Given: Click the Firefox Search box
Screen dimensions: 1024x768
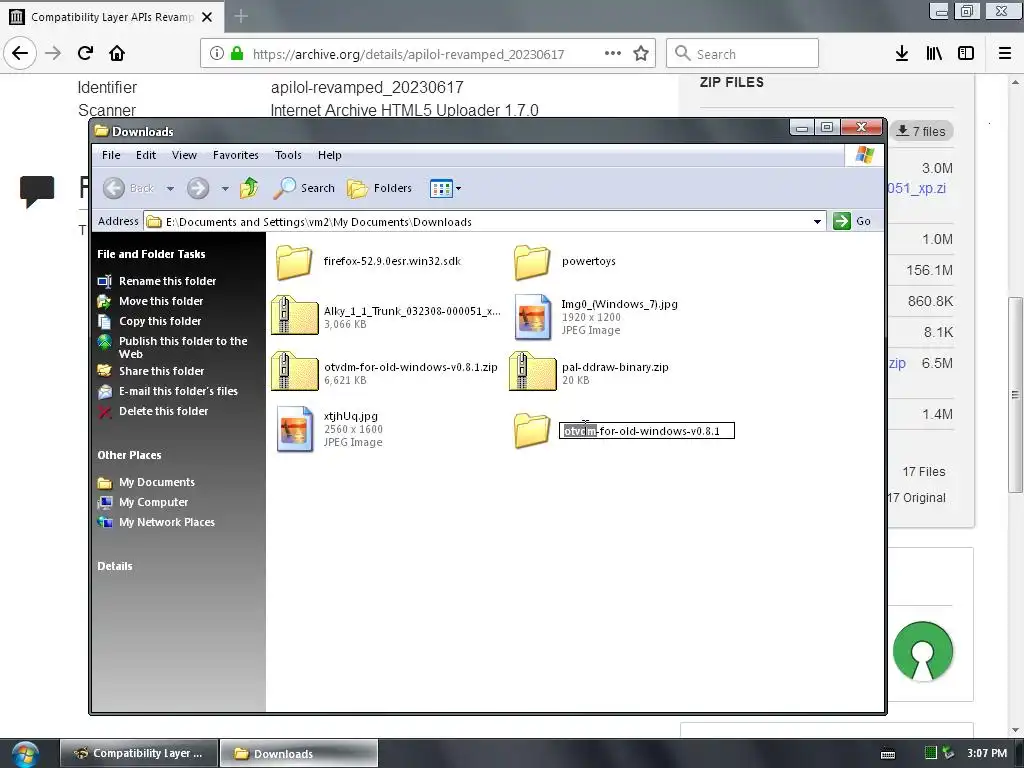Looking at the screenshot, I should [x=742, y=54].
